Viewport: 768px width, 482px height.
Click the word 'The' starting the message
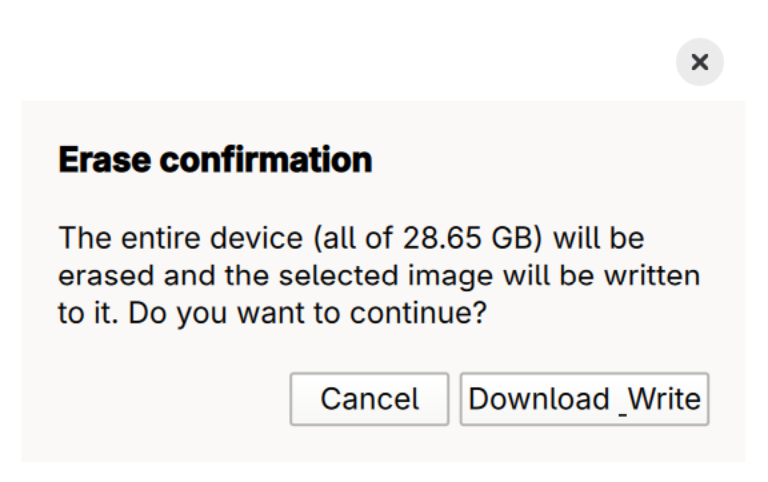point(85,238)
